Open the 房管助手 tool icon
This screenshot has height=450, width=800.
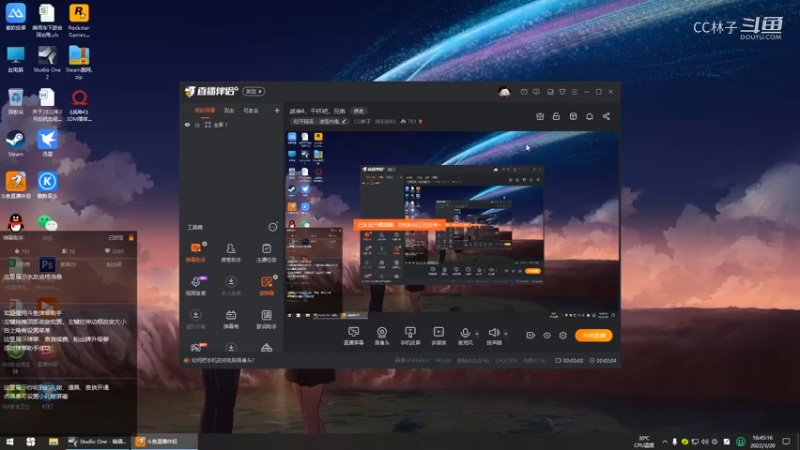(231, 252)
